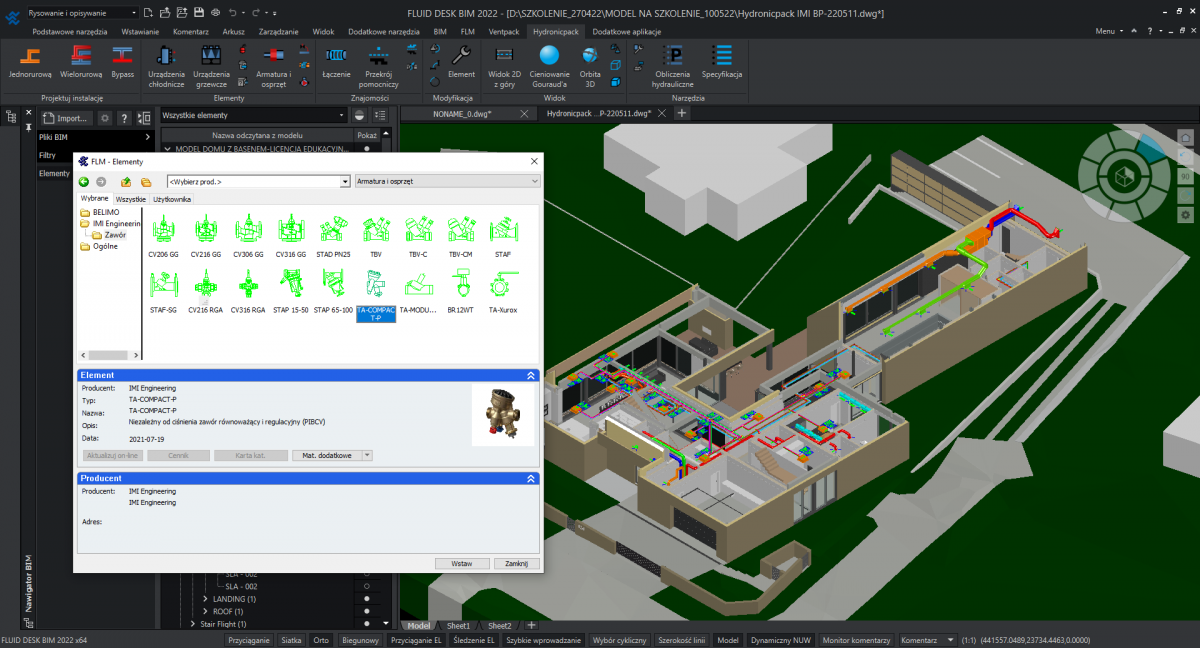
Task: Expand the LANDING tree node
Action: coord(205,599)
